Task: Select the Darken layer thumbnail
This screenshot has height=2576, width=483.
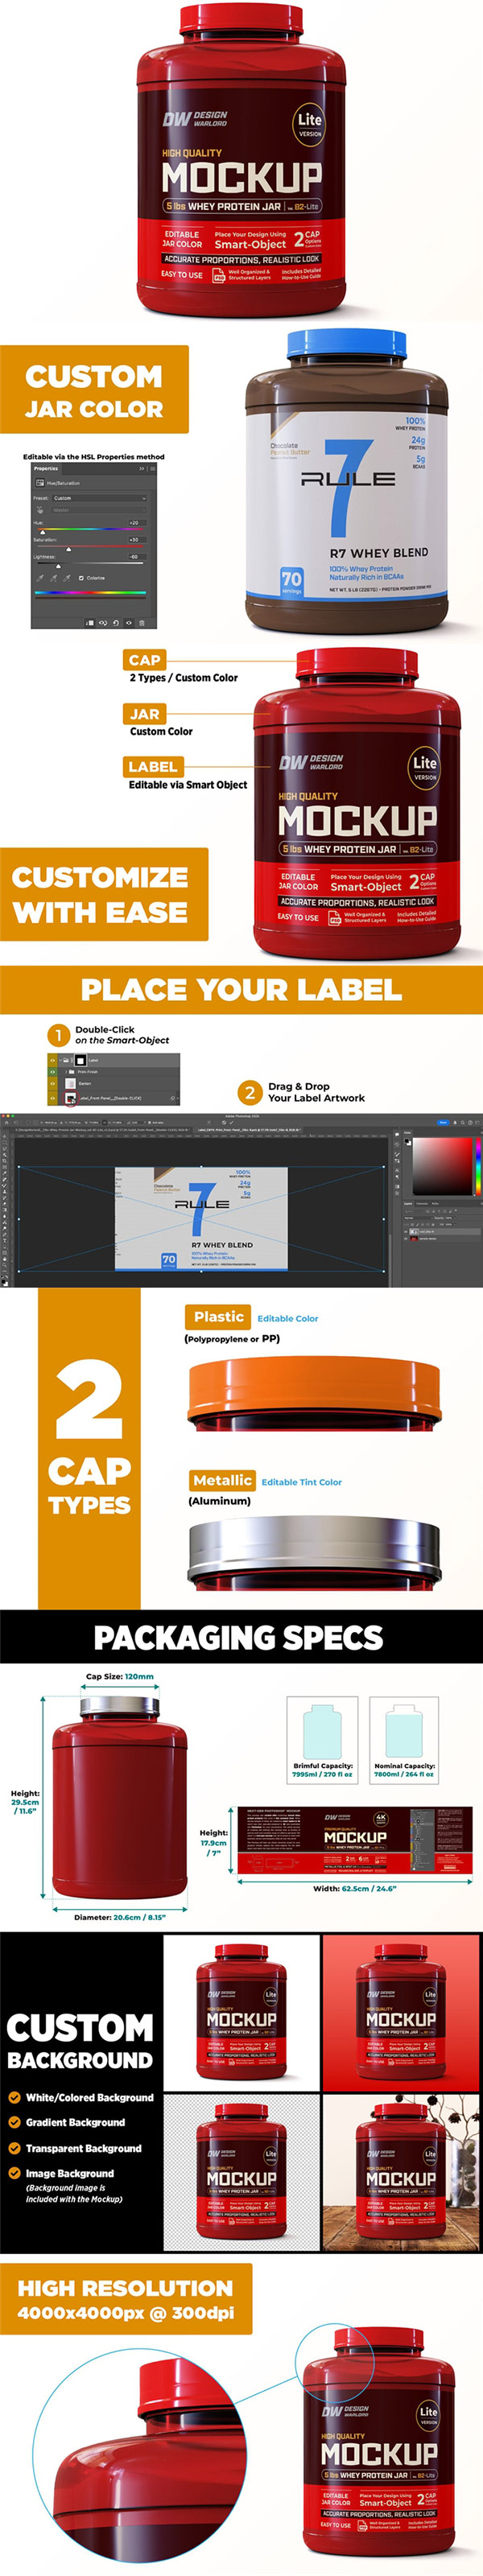Action: pyautogui.click(x=71, y=1084)
